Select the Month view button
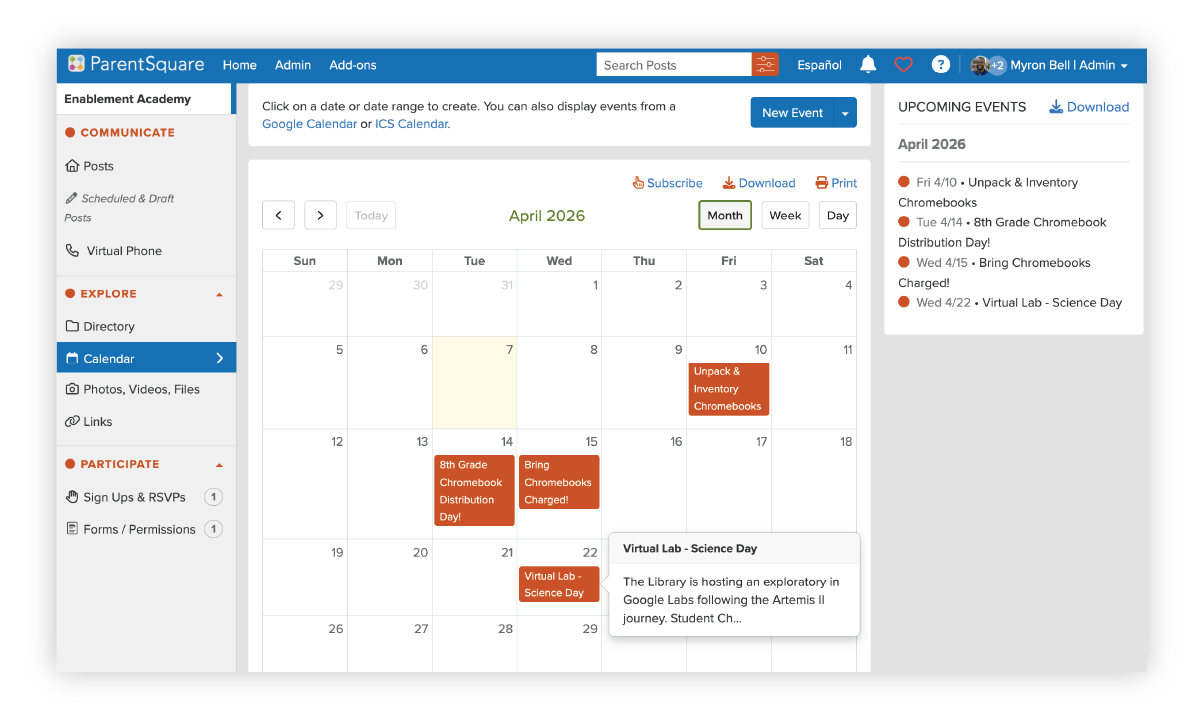This screenshot has width=1200, height=726. [x=725, y=215]
